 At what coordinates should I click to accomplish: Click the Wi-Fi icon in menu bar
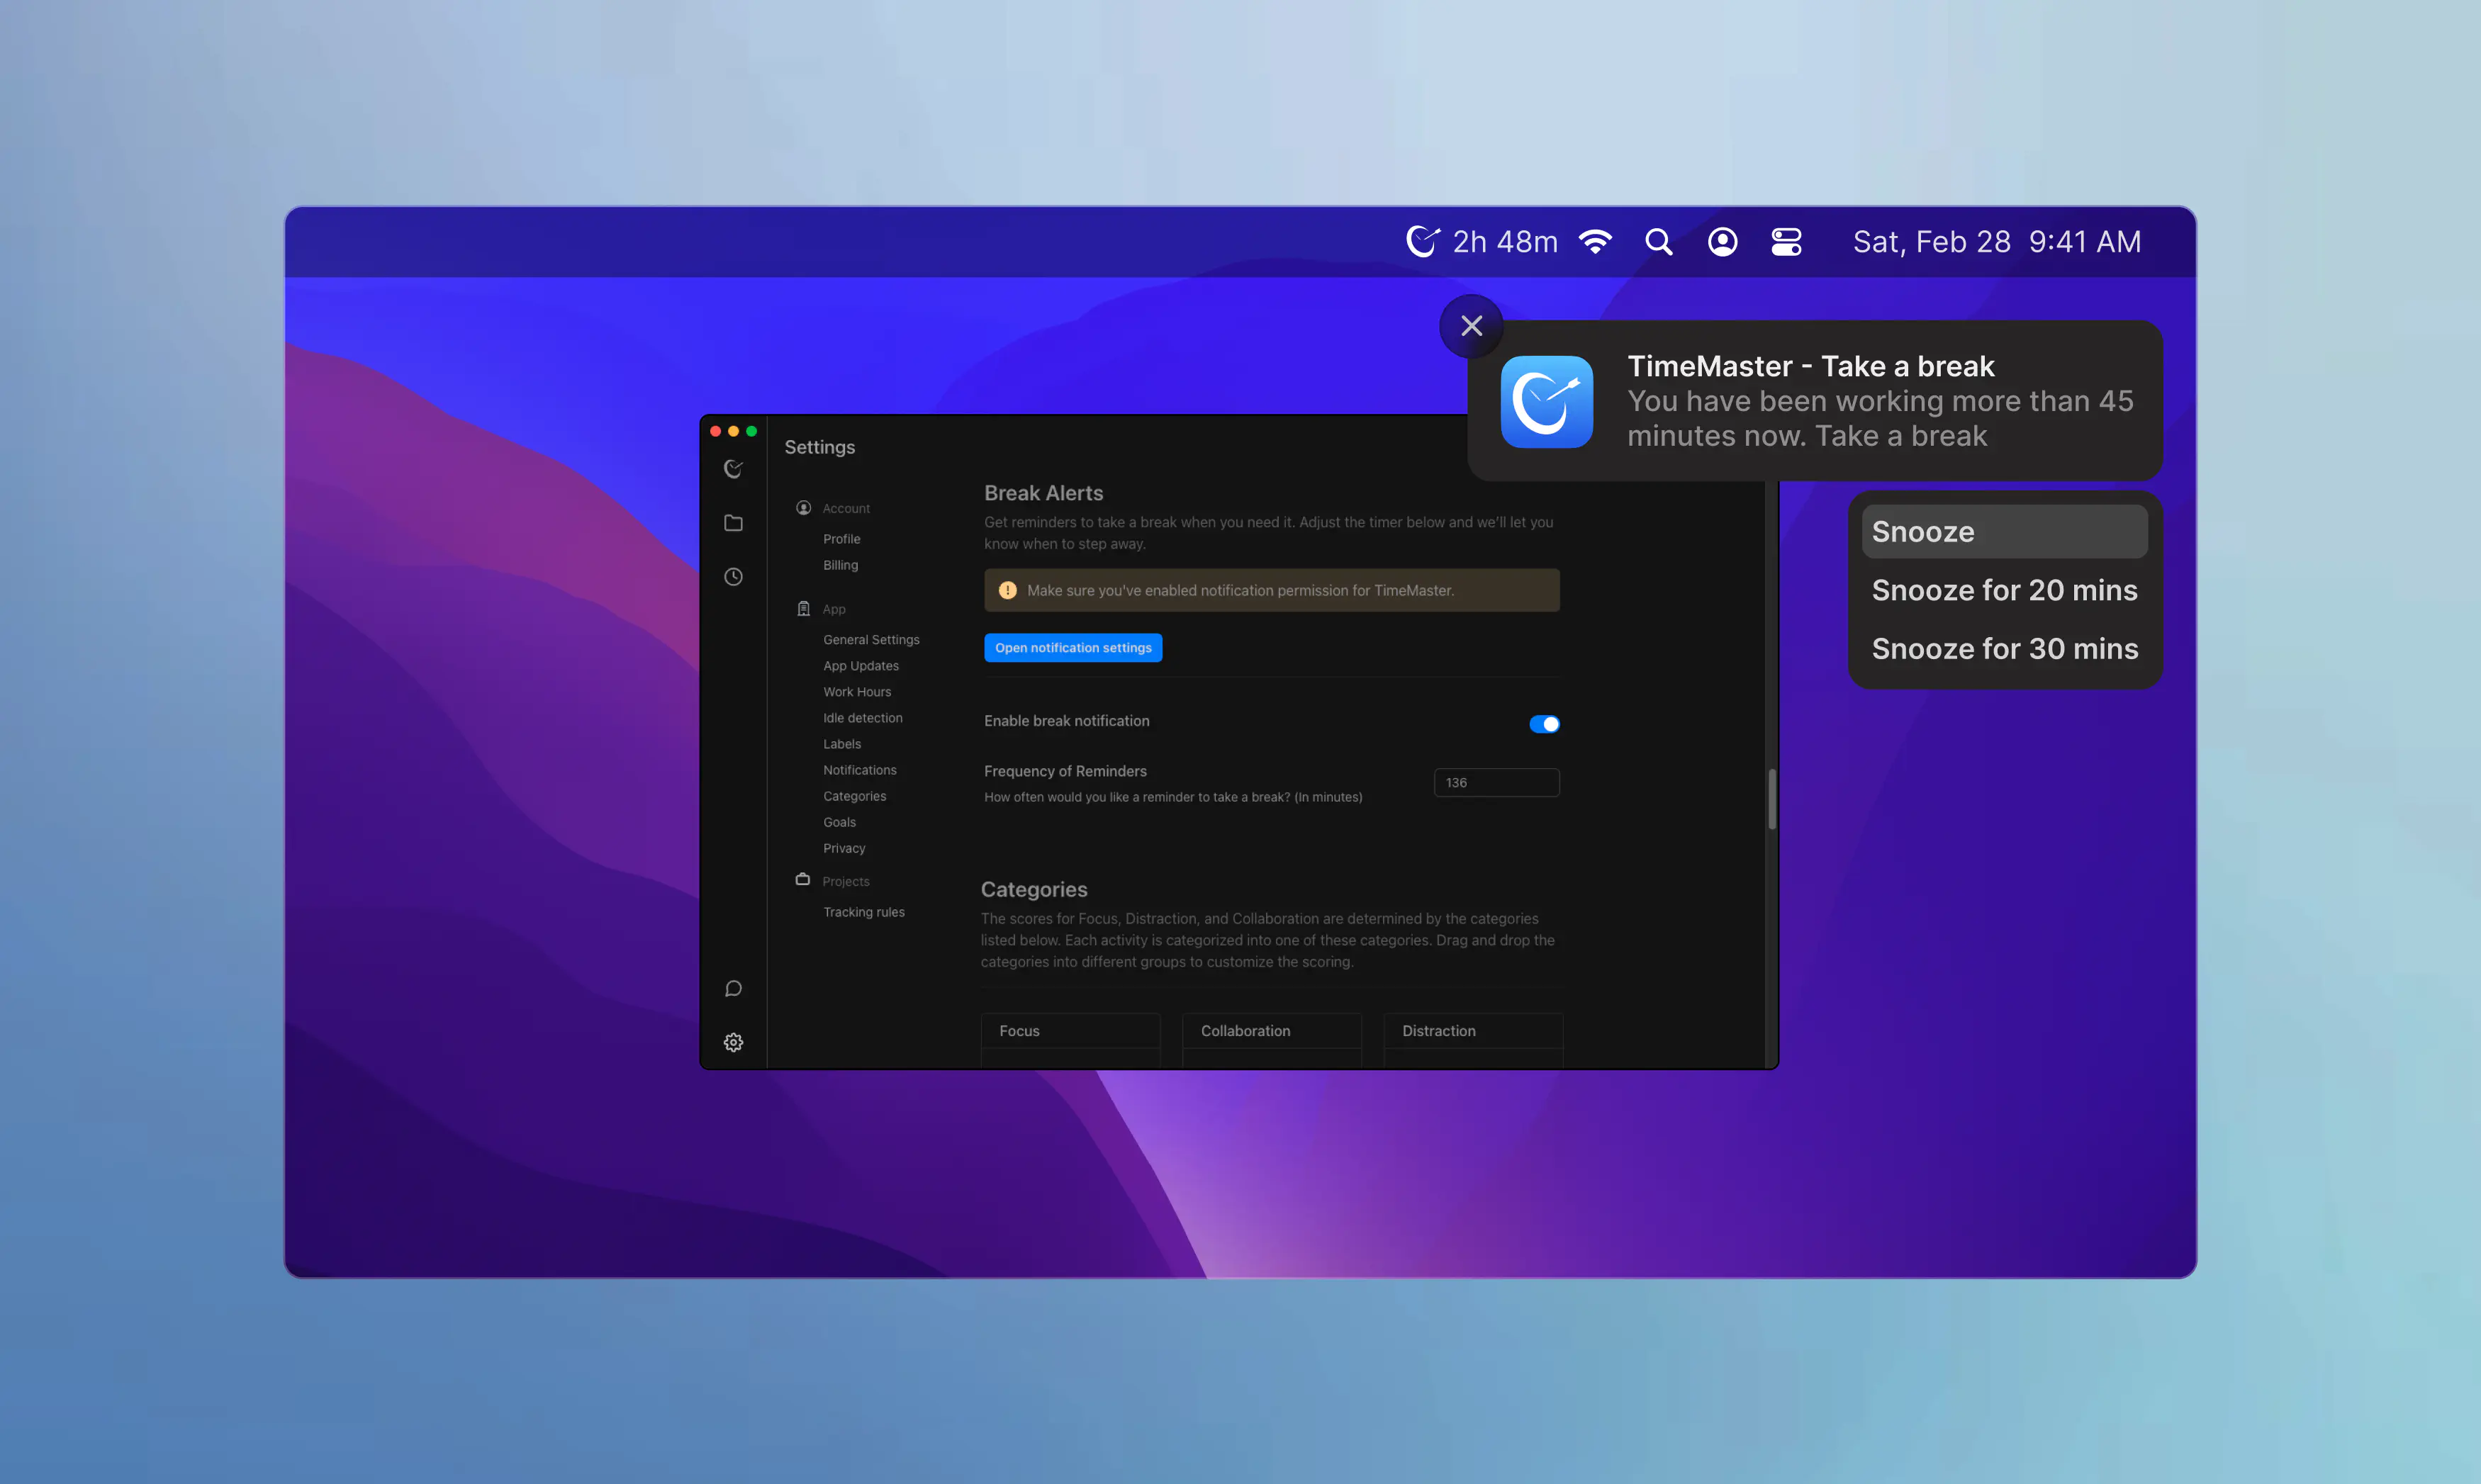pyautogui.click(x=1595, y=242)
